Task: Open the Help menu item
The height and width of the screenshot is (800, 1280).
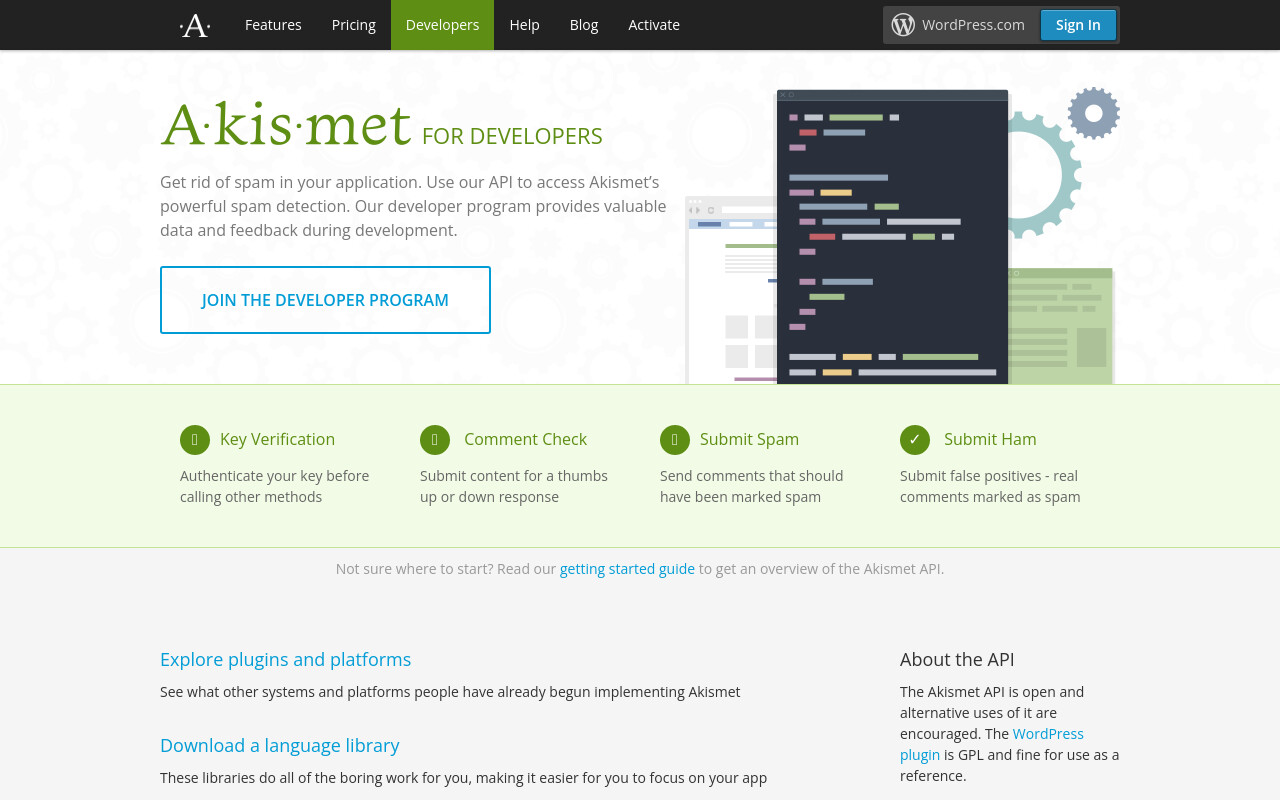Action: coord(524,25)
